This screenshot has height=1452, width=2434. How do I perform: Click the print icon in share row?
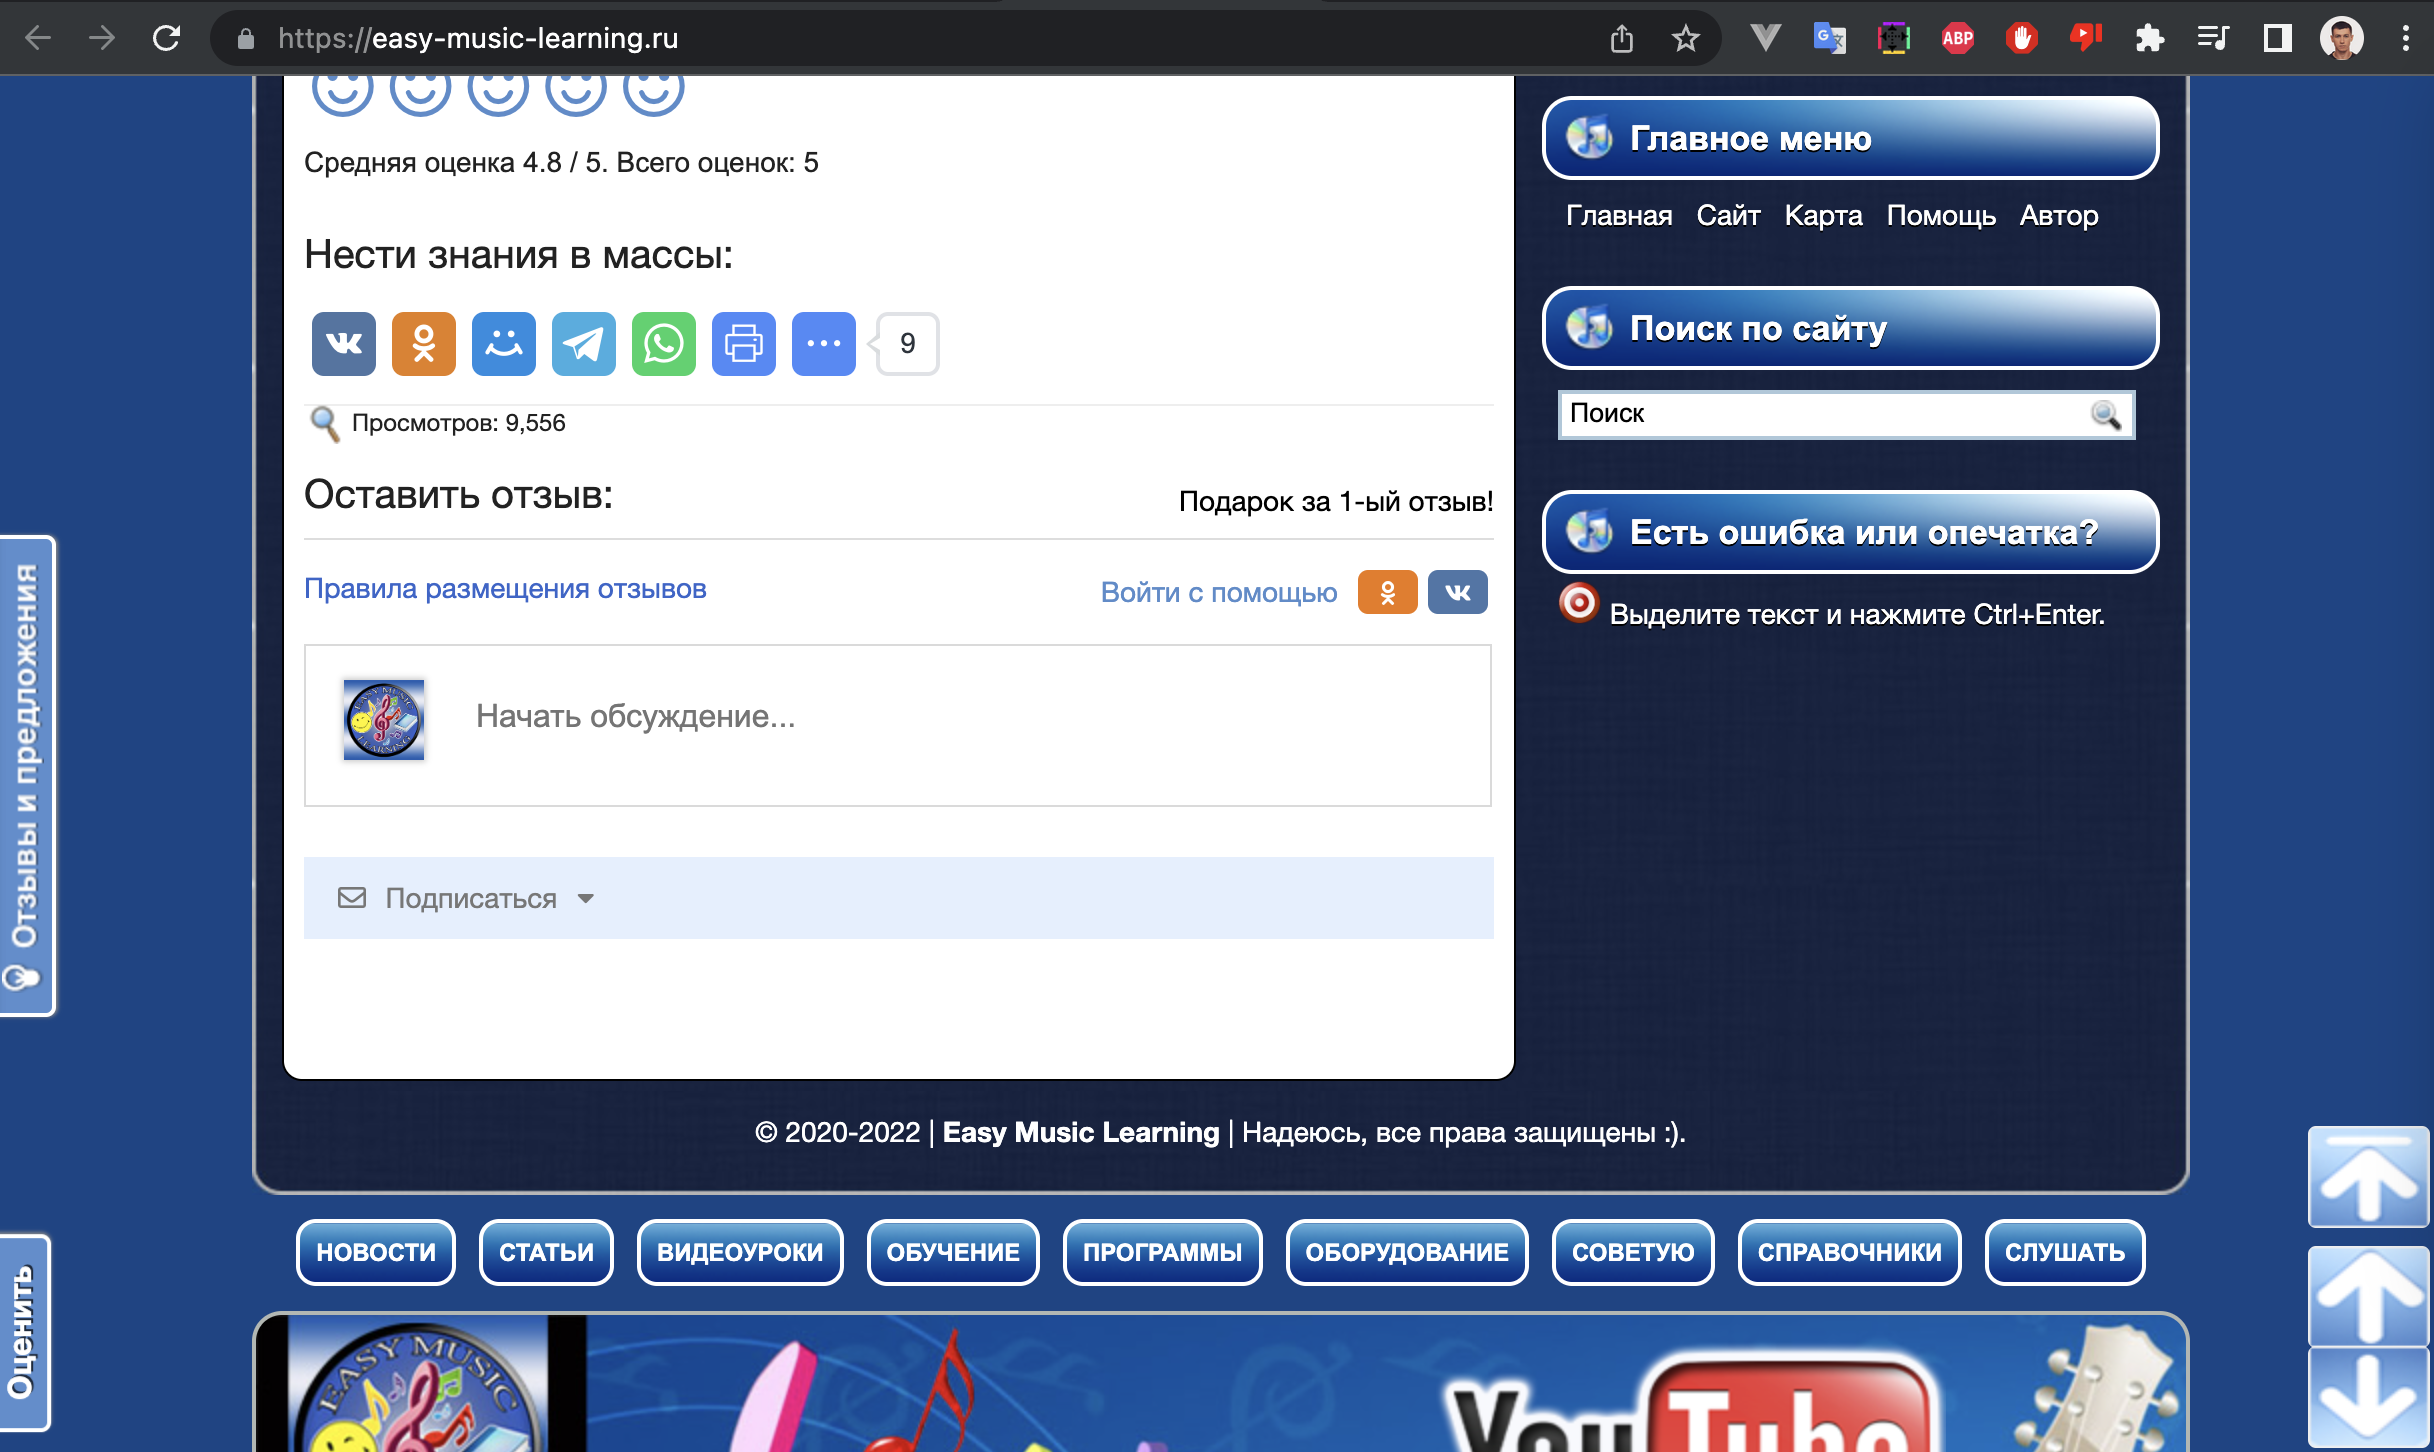tap(743, 344)
